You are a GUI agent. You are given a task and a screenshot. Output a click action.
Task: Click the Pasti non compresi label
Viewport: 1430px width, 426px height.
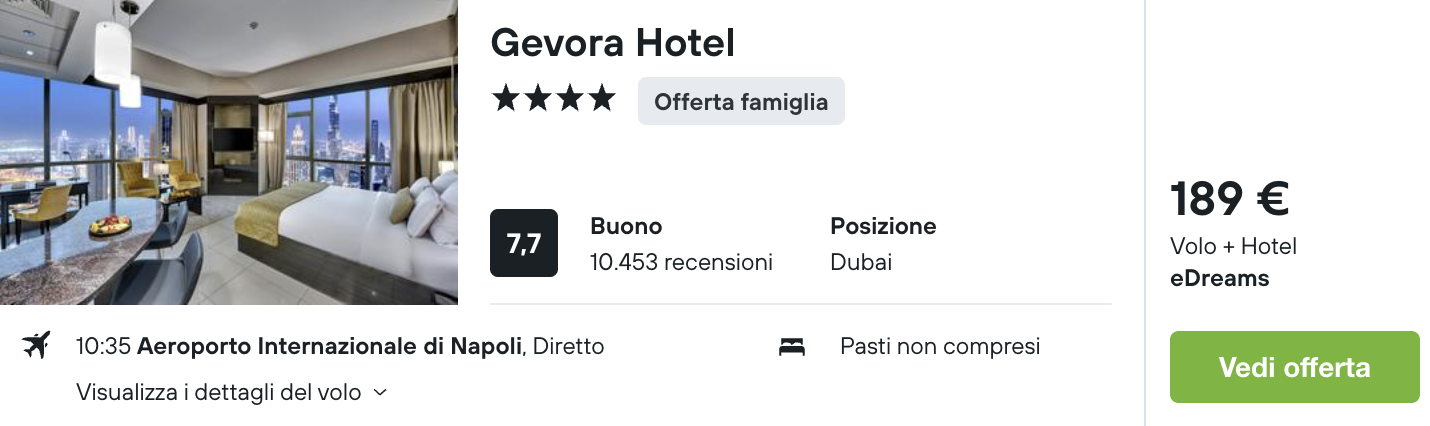pos(939,347)
